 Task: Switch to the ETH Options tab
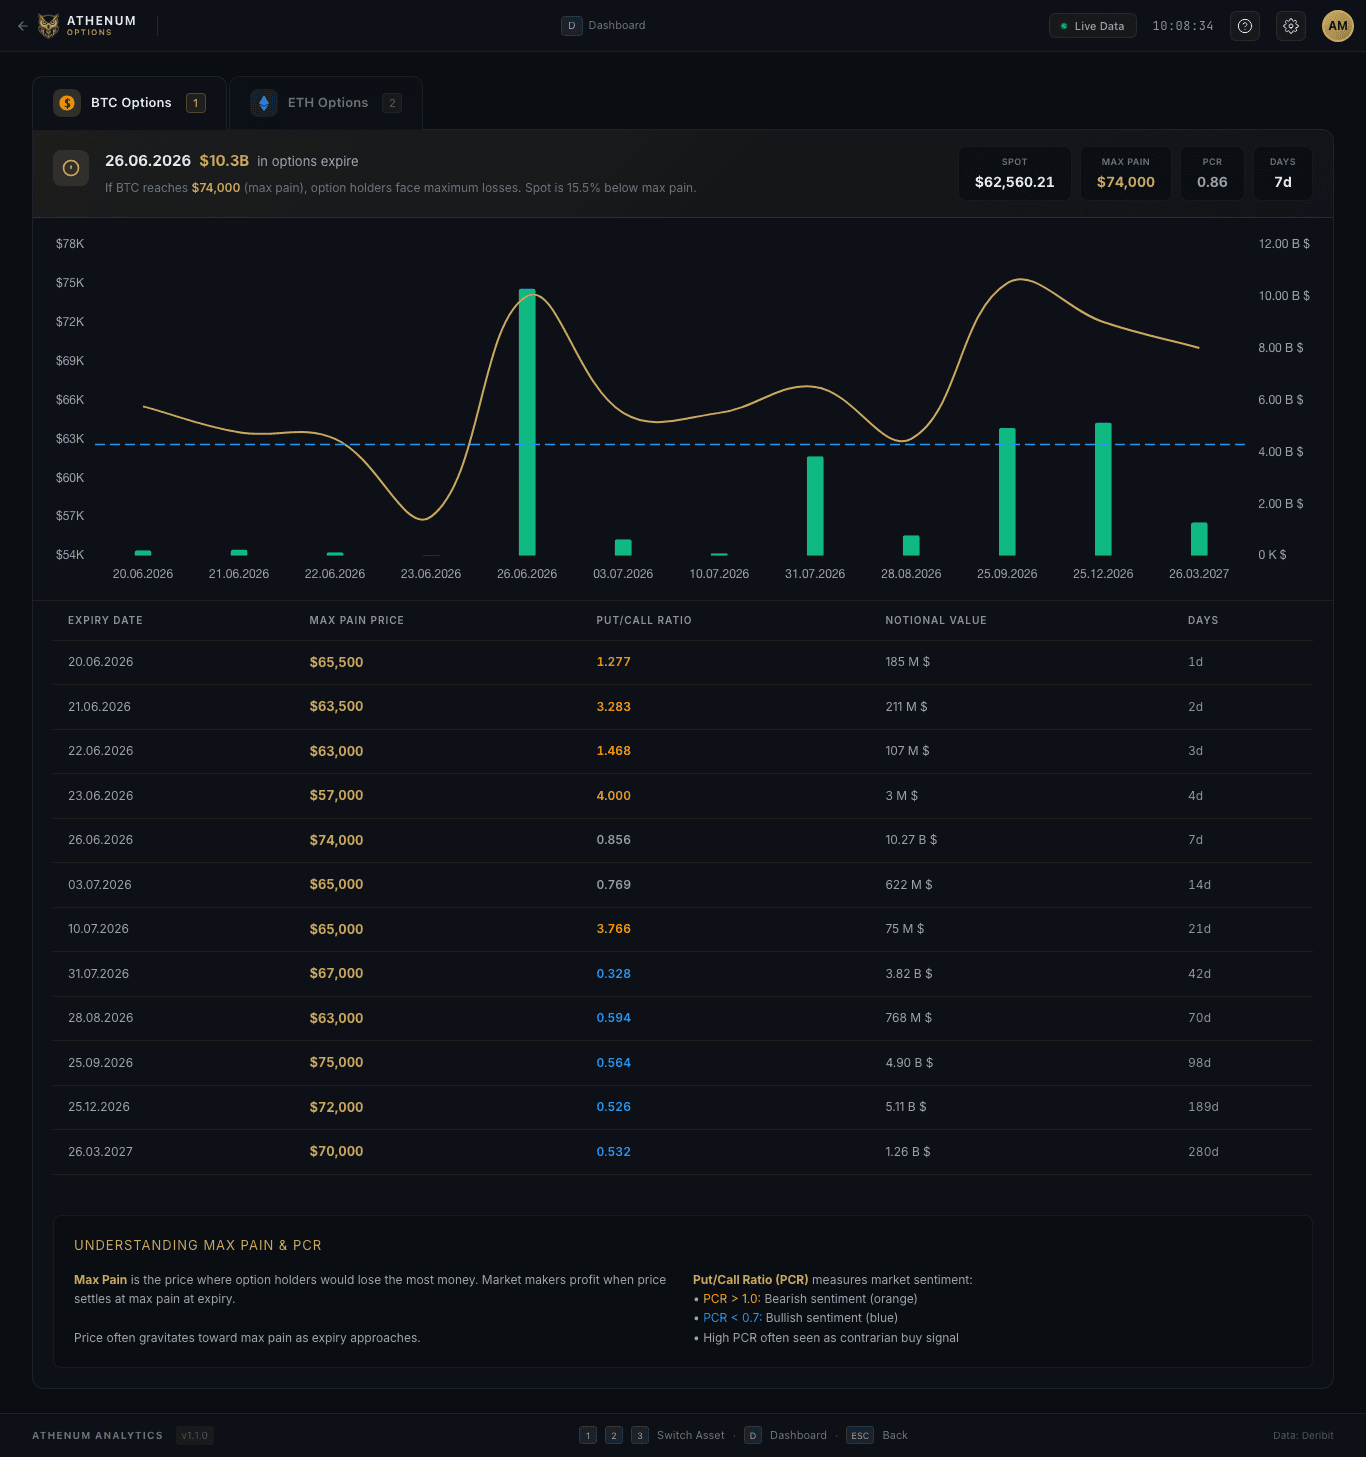click(326, 103)
